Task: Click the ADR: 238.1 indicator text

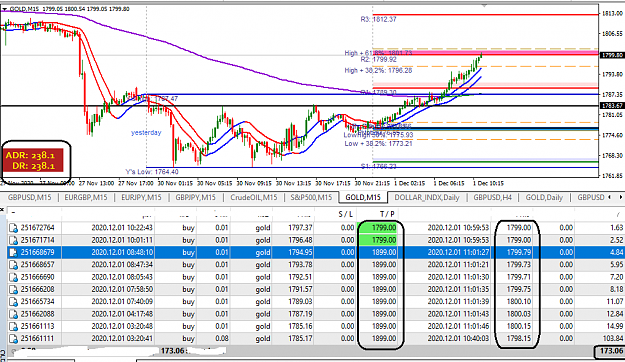Action: pyautogui.click(x=30, y=155)
